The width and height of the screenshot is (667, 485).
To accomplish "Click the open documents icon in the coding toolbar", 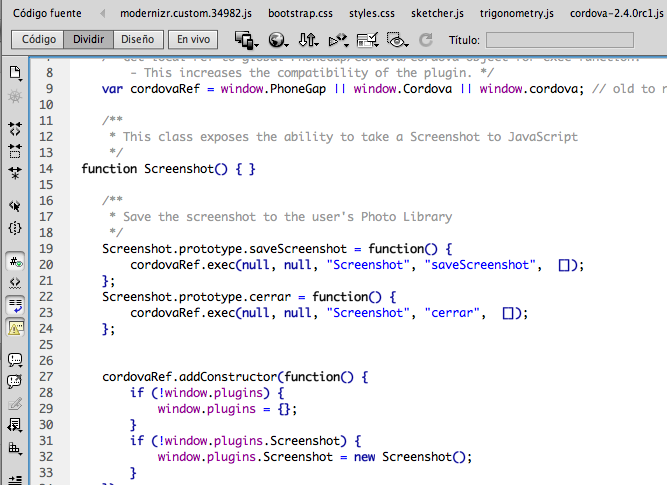I will point(15,73).
